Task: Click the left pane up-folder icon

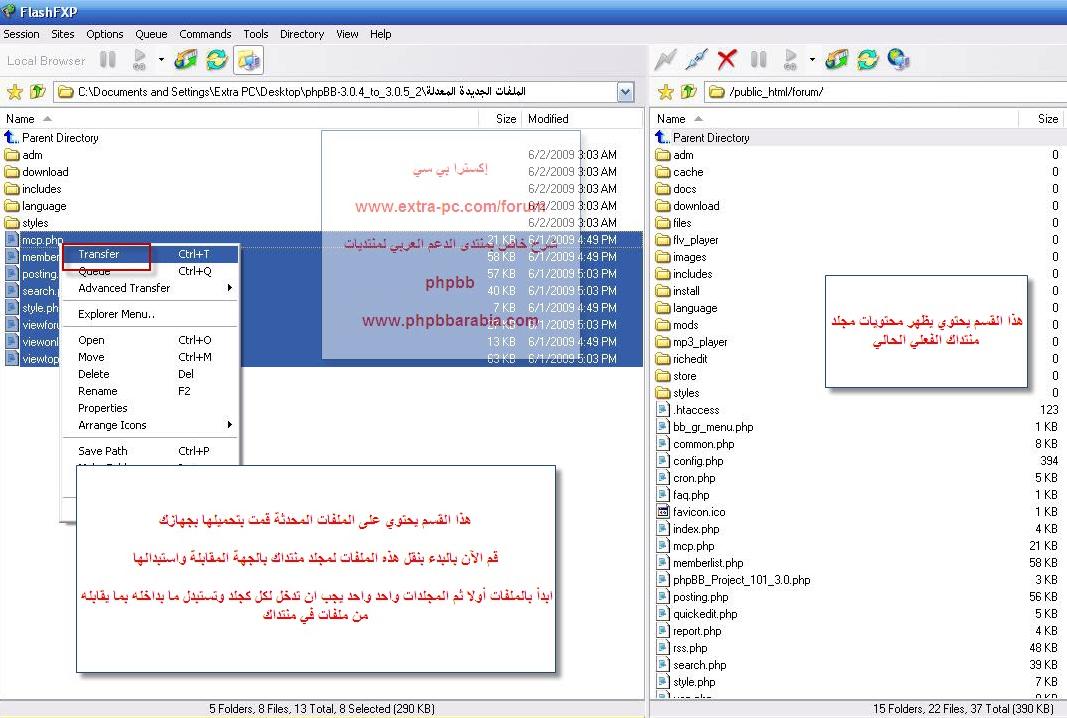Action: point(37,91)
